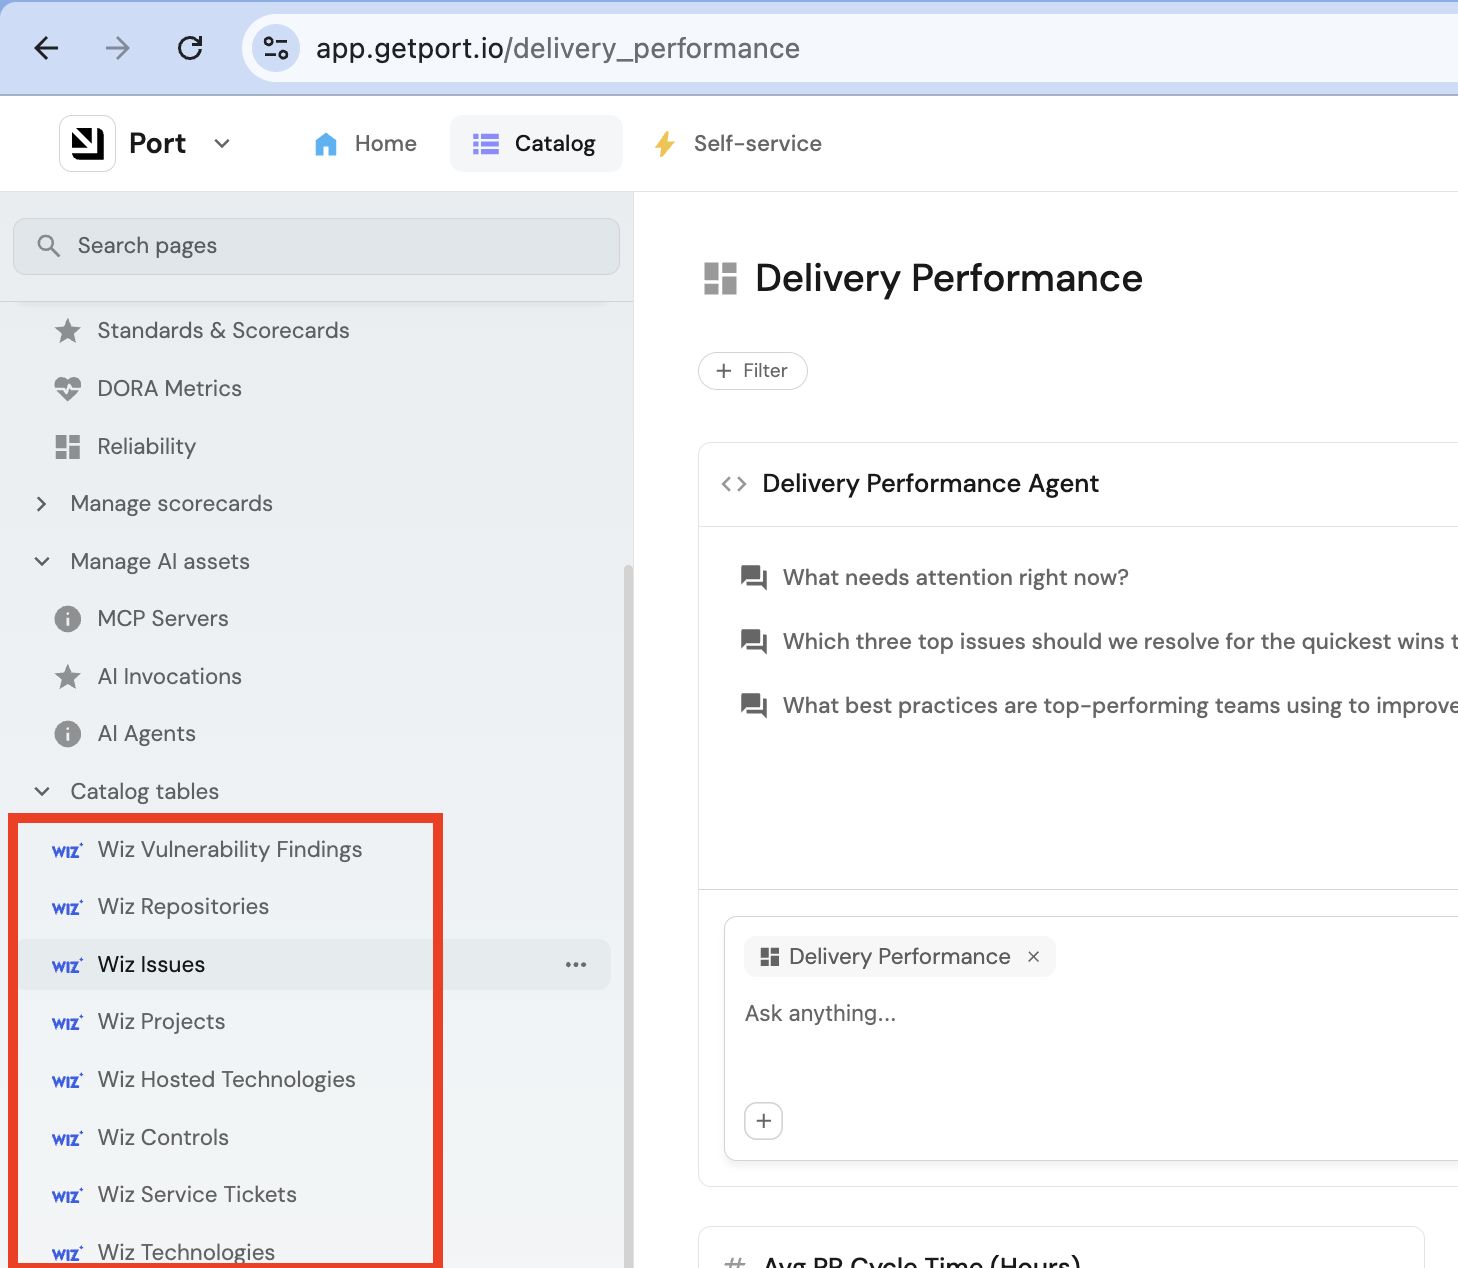Image resolution: width=1458 pixels, height=1268 pixels.
Task: Open Wiz Vulnerability Findings page
Action: point(229,850)
